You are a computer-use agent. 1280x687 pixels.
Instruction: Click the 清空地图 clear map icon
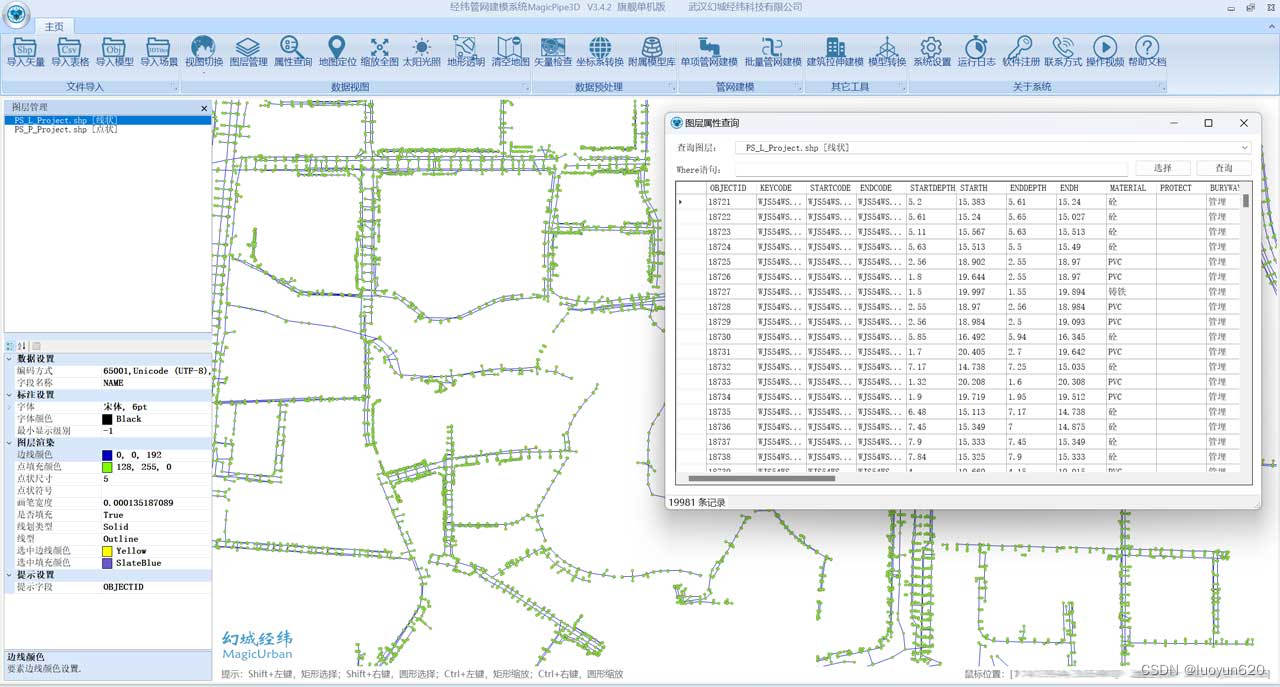click(x=509, y=52)
